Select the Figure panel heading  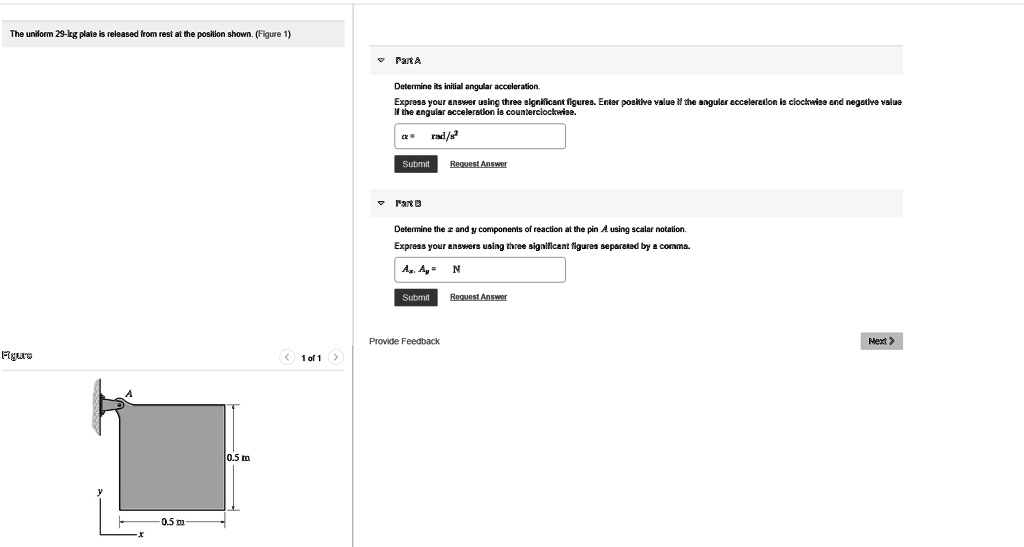point(17,356)
